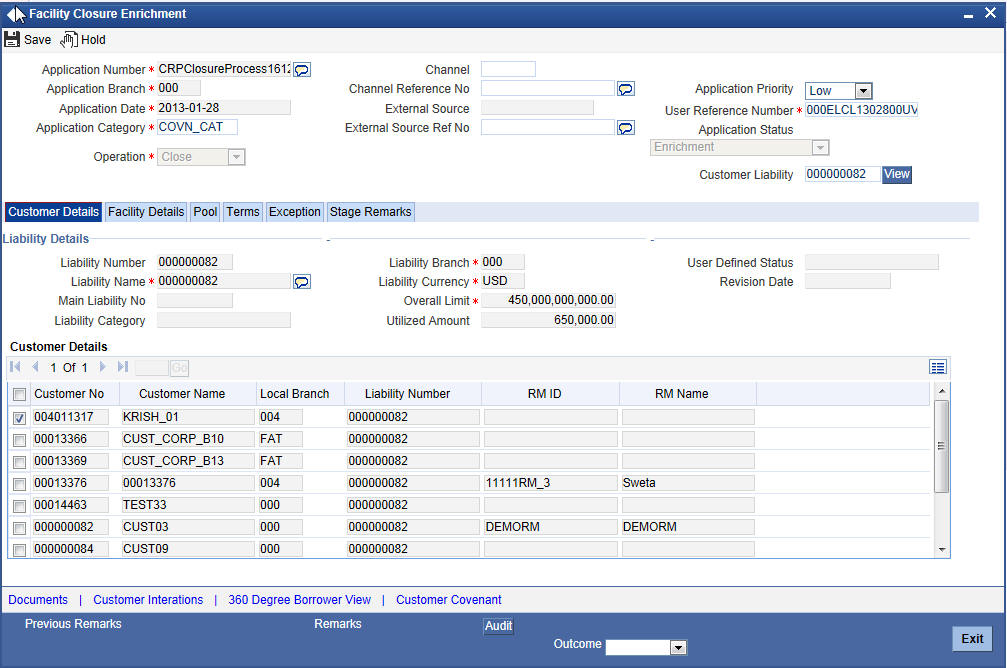
Task: Click RM Name cell Sweta
Action: 688,483
